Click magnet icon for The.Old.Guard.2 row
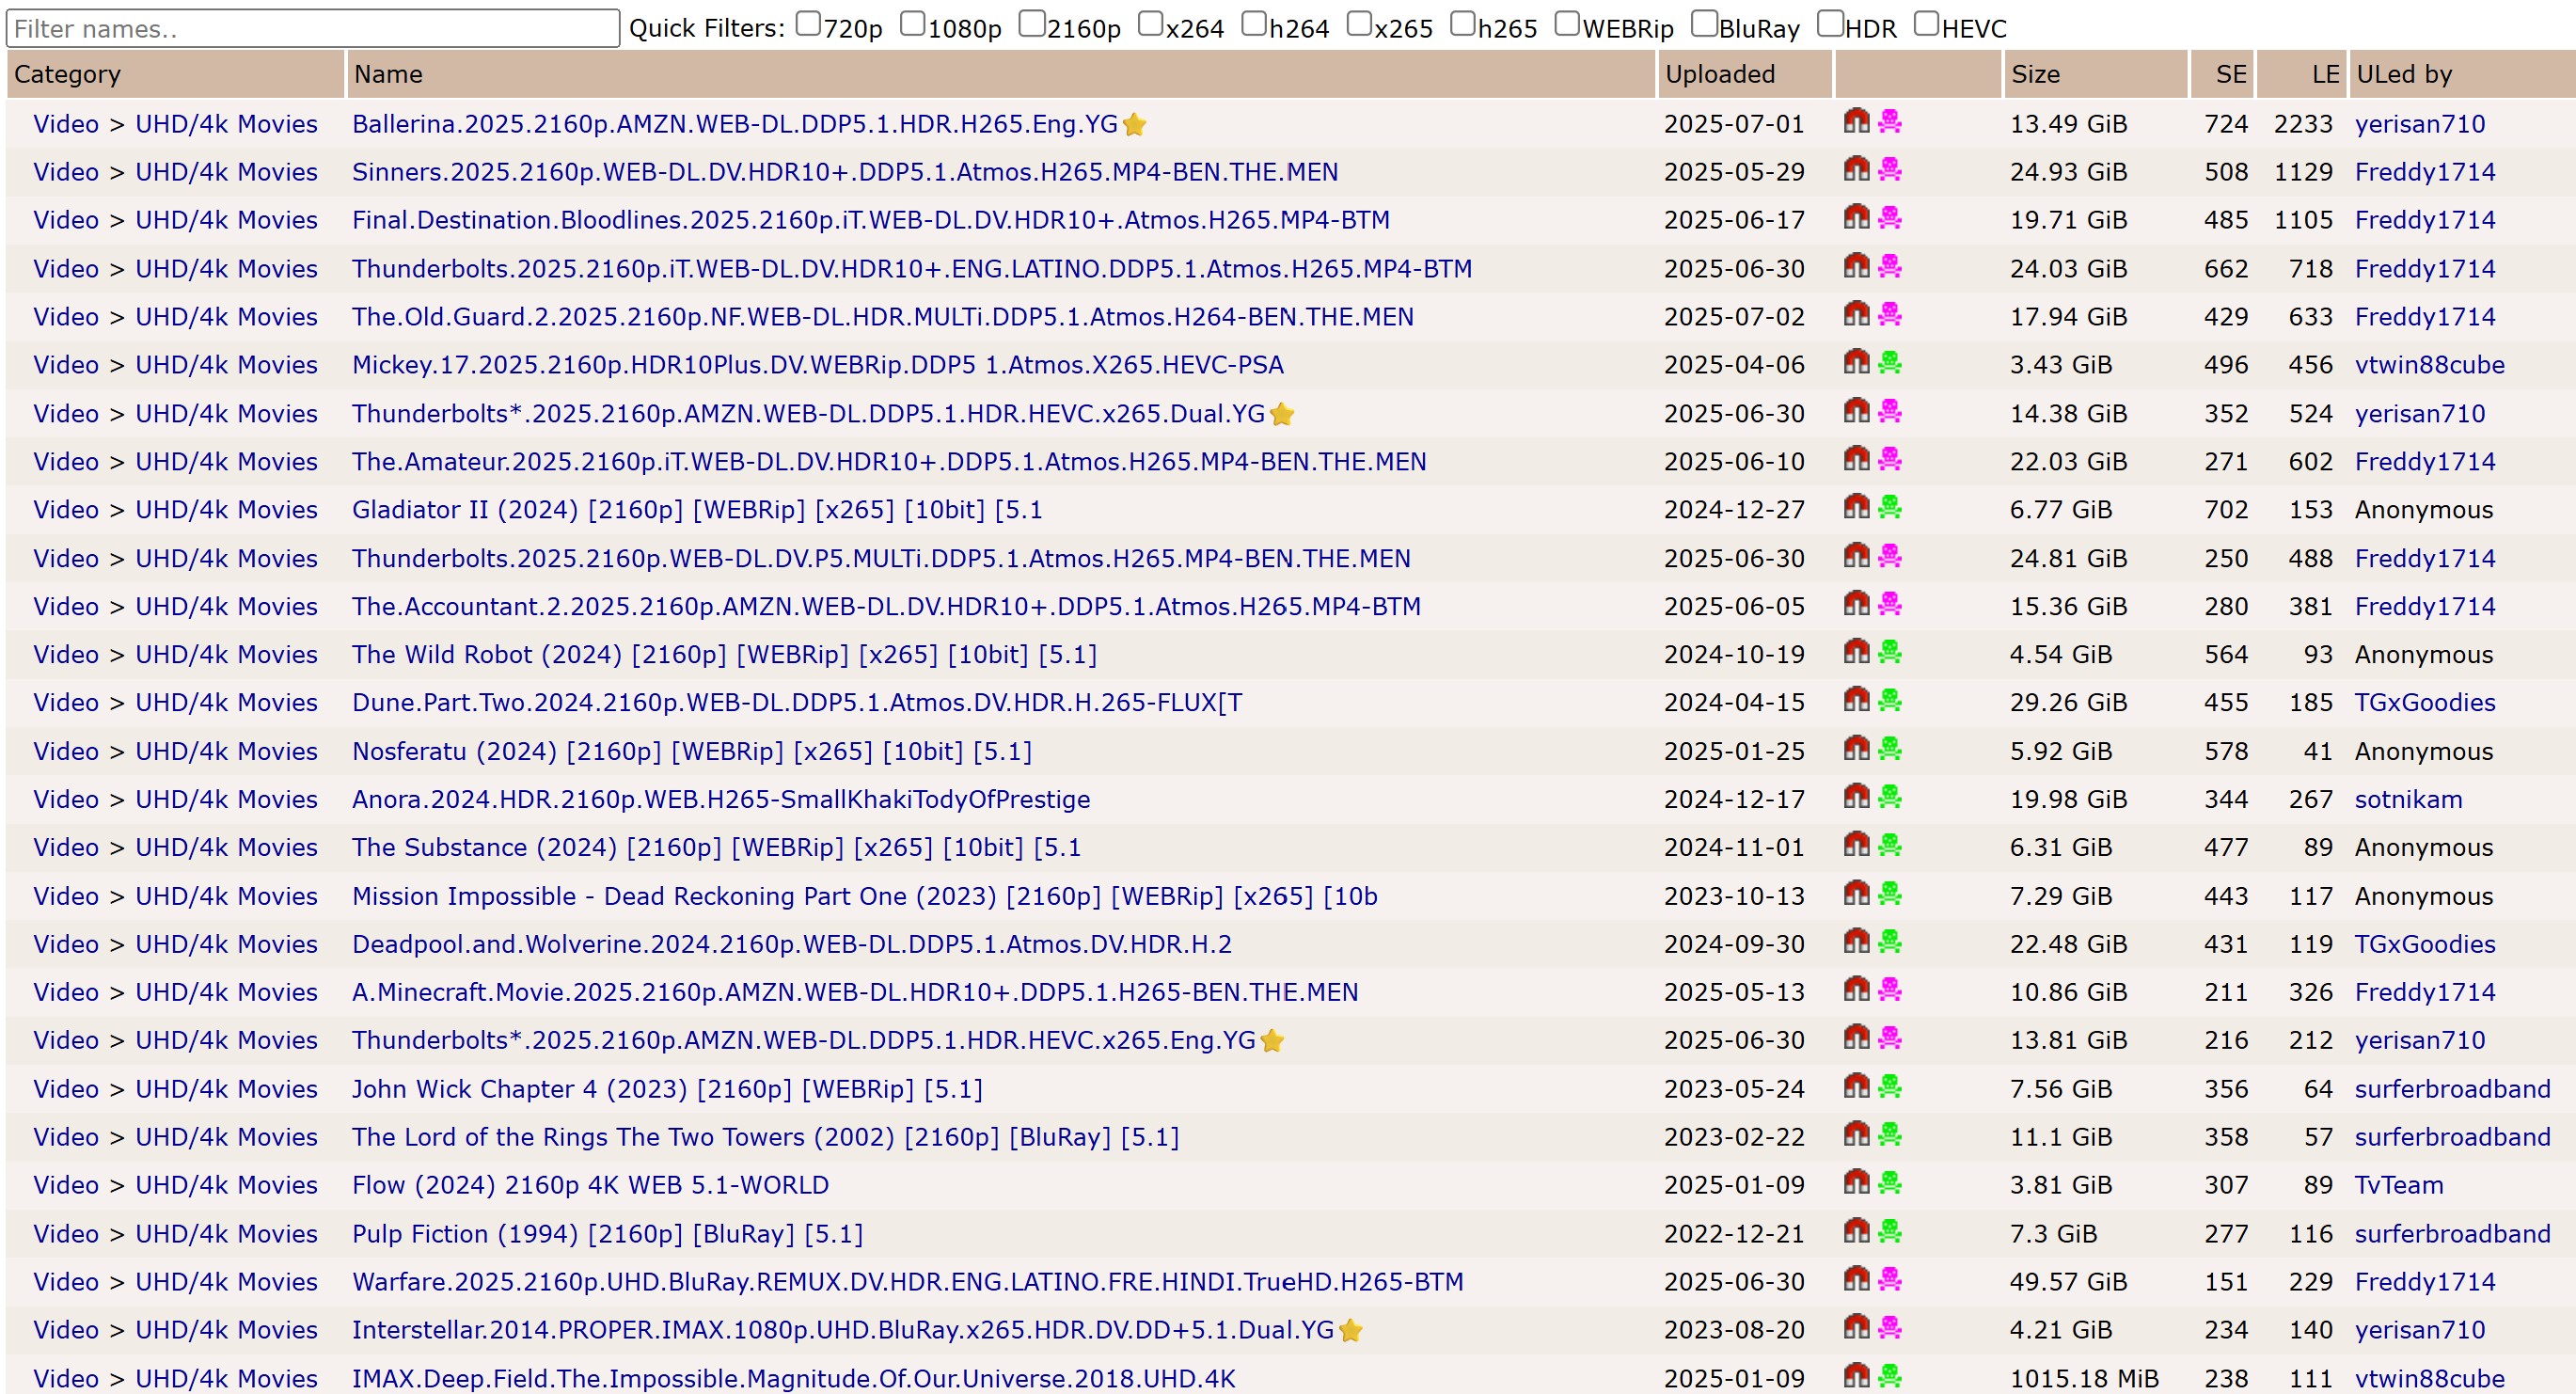This screenshot has width=2576, height=1394. (x=1856, y=315)
